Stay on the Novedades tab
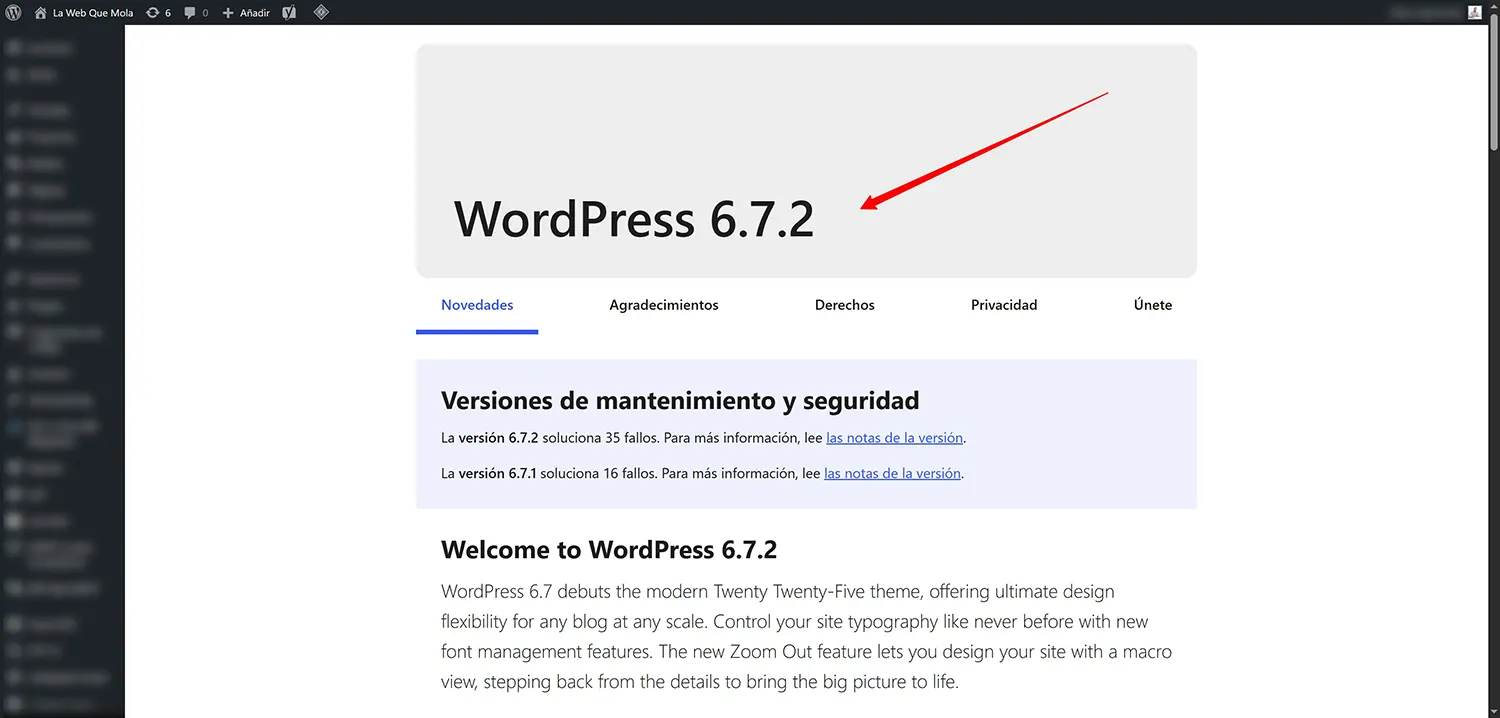1500x718 pixels. point(477,305)
